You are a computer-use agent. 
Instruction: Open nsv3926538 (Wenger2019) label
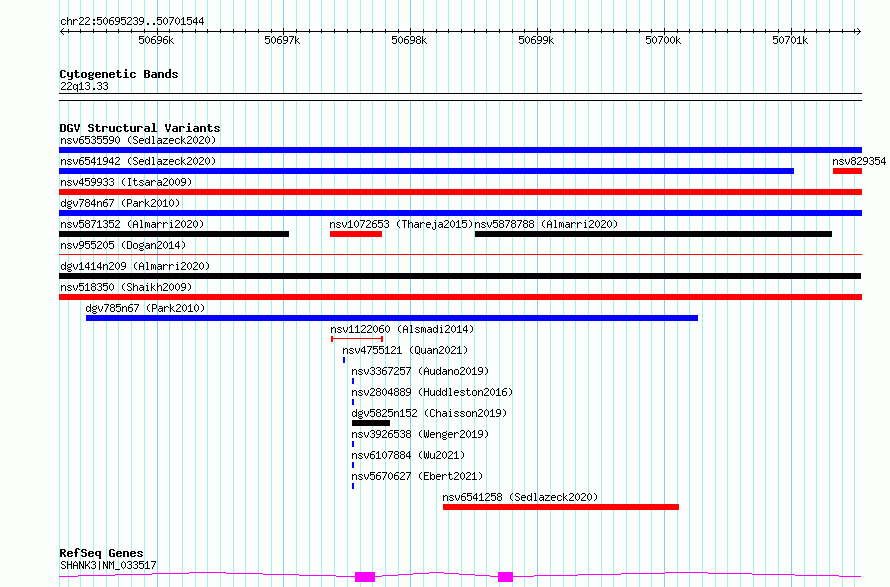(x=420, y=434)
